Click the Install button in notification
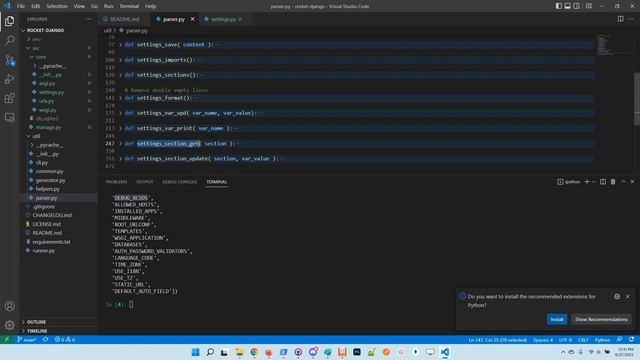The height and width of the screenshot is (360, 640). (x=557, y=319)
